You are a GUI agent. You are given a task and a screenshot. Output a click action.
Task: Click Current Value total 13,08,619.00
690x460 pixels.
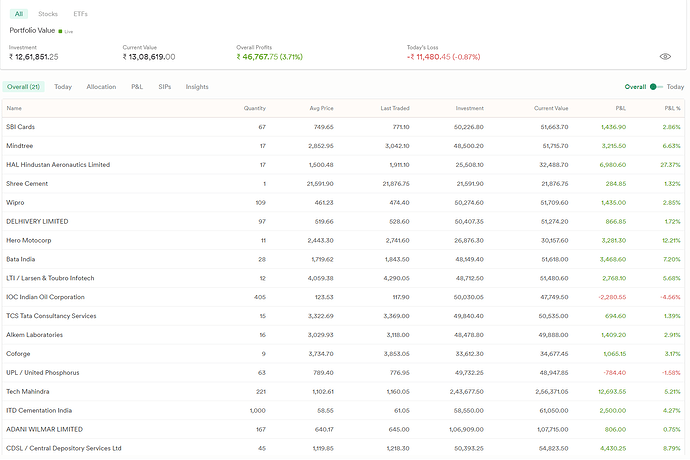pyautogui.click(x=149, y=57)
